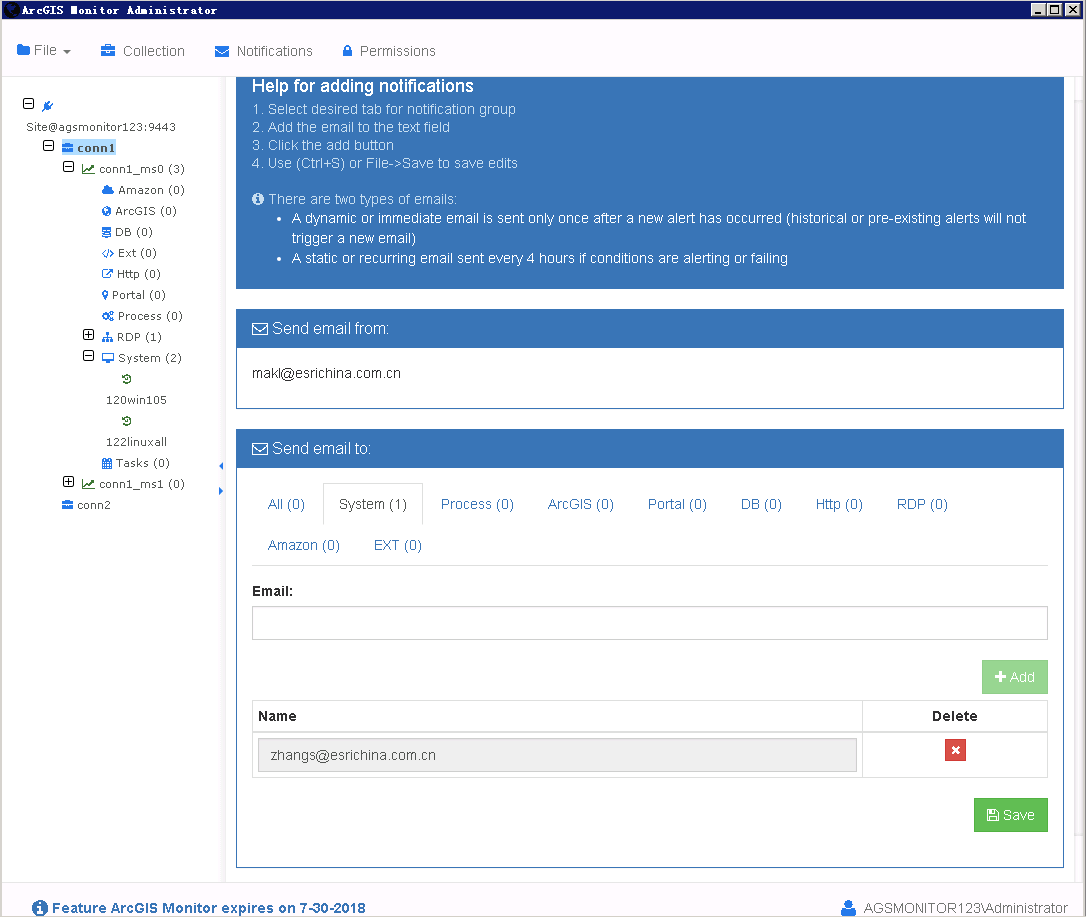1086x917 pixels.
Task: Click the conn1_ms0 chart icon
Action: tap(88, 169)
